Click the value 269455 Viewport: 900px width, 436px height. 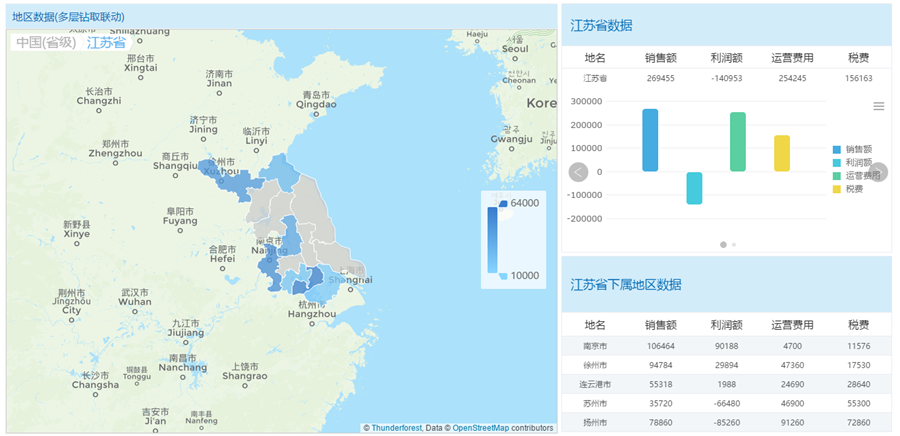pos(660,78)
